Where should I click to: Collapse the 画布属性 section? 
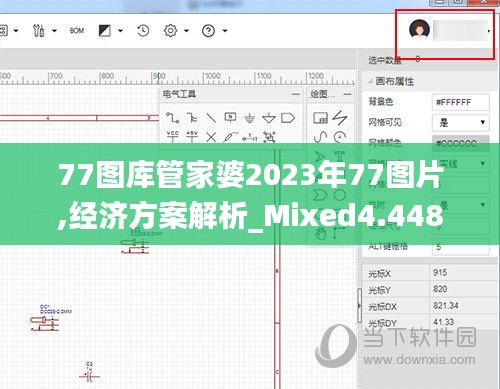pos(371,81)
